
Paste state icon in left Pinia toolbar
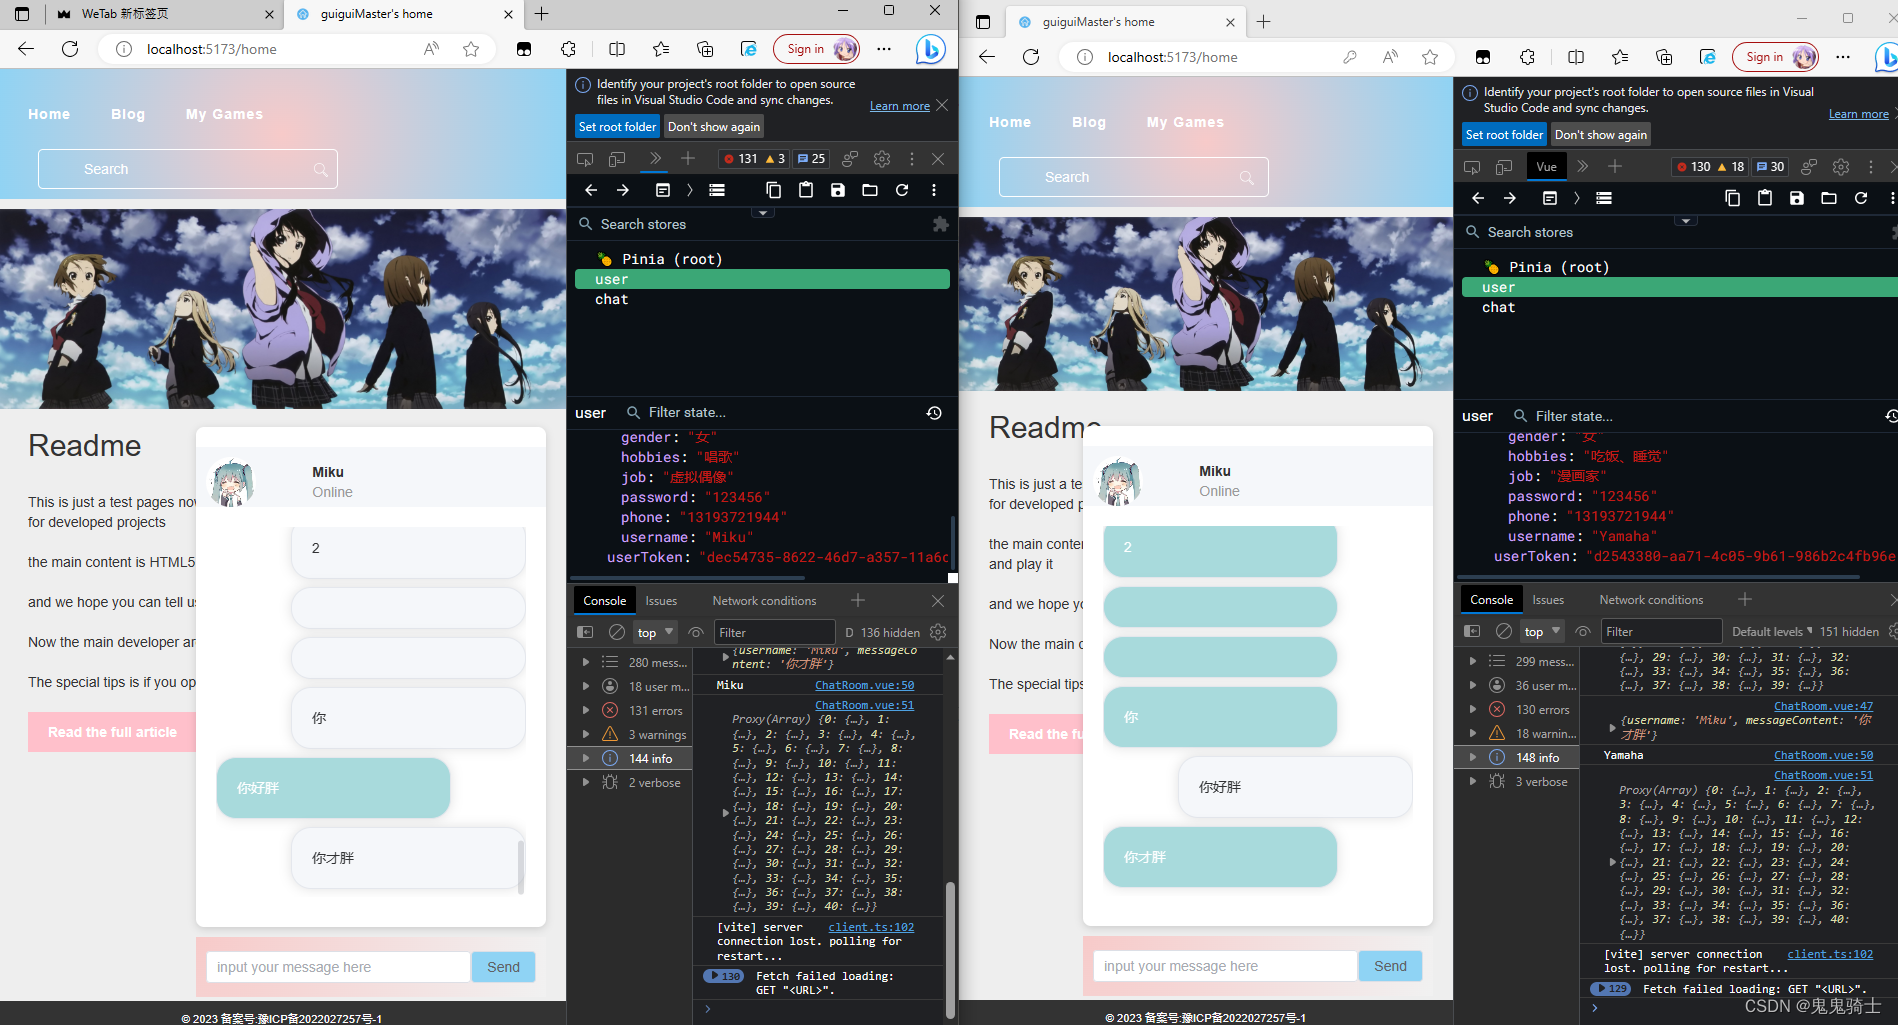pos(806,190)
